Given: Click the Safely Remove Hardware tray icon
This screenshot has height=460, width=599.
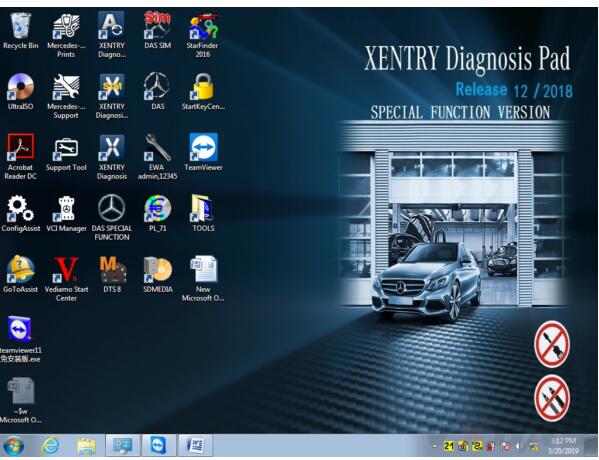Looking at the screenshot, I should (534, 446).
